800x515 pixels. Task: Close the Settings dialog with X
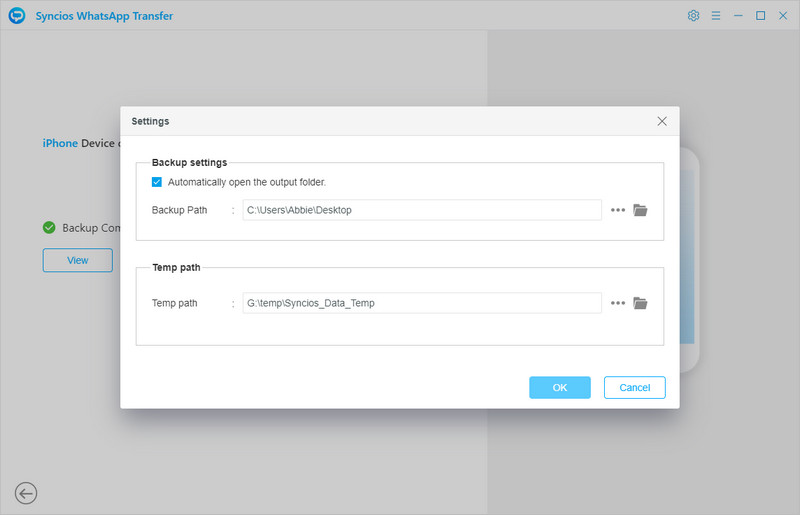(662, 121)
